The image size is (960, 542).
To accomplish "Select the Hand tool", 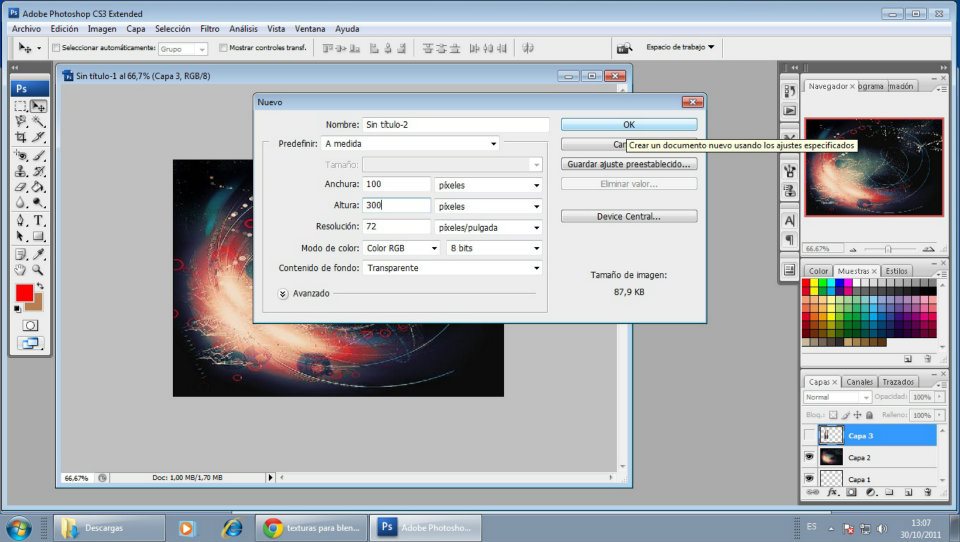I will pos(21,269).
